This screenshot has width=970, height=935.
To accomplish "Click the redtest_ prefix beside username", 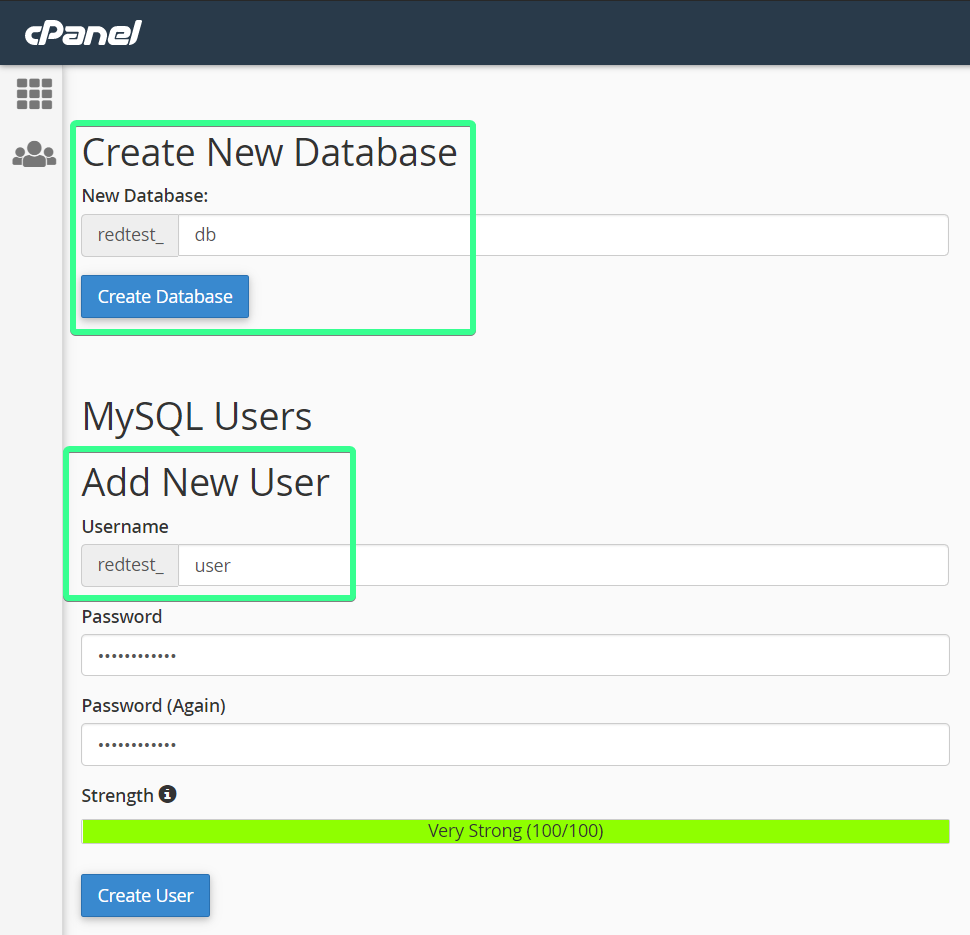I will click(130, 565).
